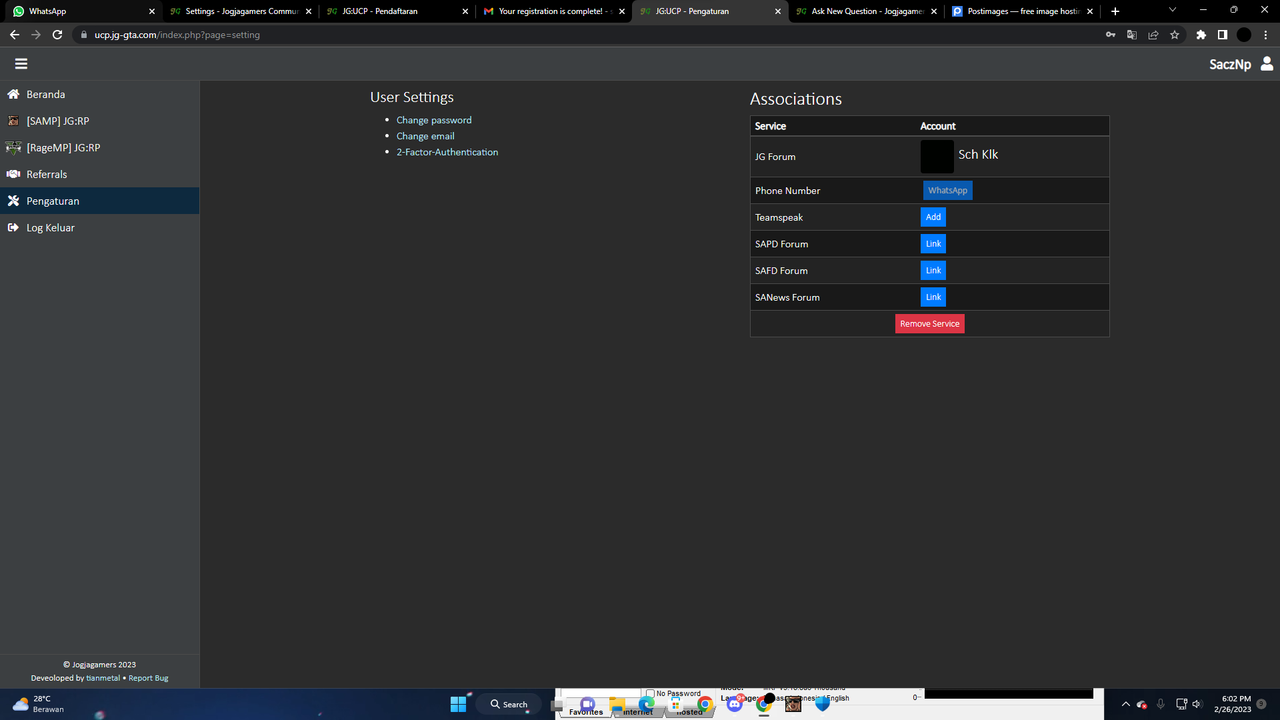Close the WhatsApp browser tab
The height and width of the screenshot is (720, 1280).
[x=152, y=11]
